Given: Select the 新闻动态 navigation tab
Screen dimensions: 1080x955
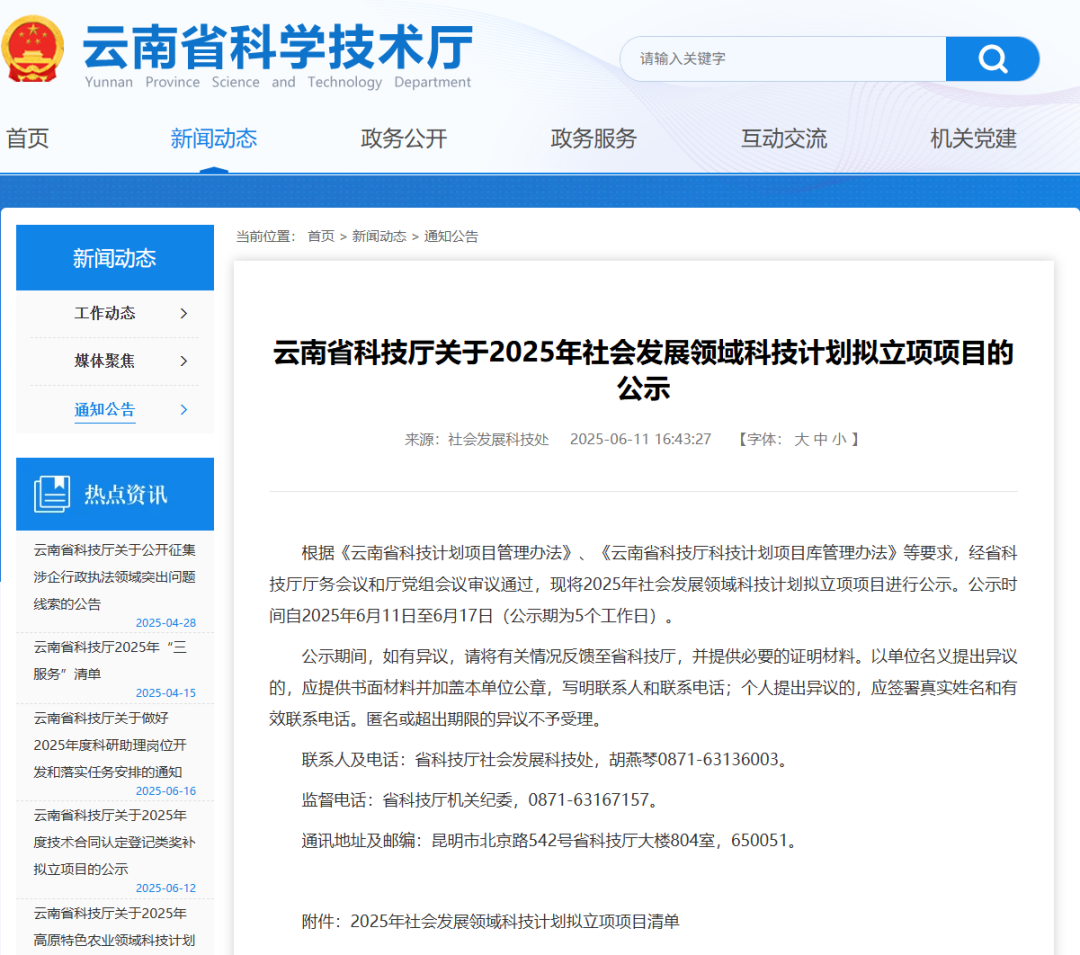Looking at the screenshot, I should [x=212, y=139].
